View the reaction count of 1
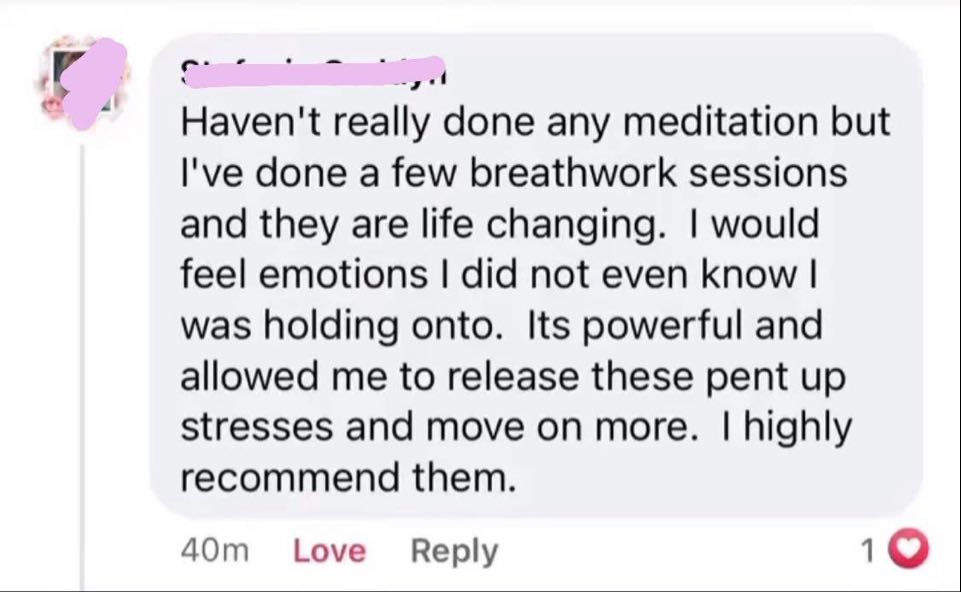961x592 pixels. [x=868, y=549]
